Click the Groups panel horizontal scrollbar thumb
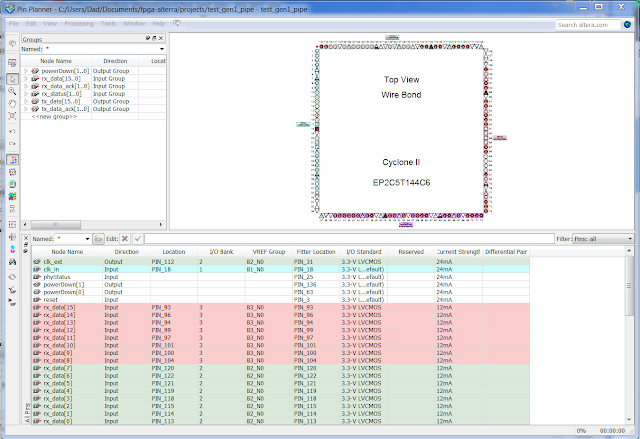 tap(56, 224)
